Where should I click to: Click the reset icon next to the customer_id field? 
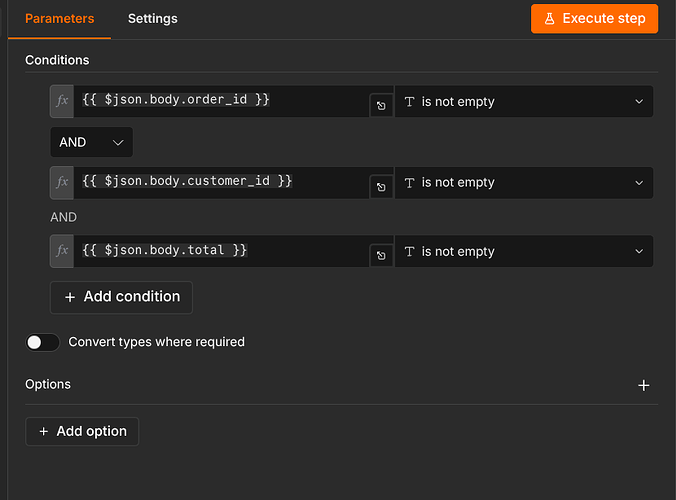point(381,187)
